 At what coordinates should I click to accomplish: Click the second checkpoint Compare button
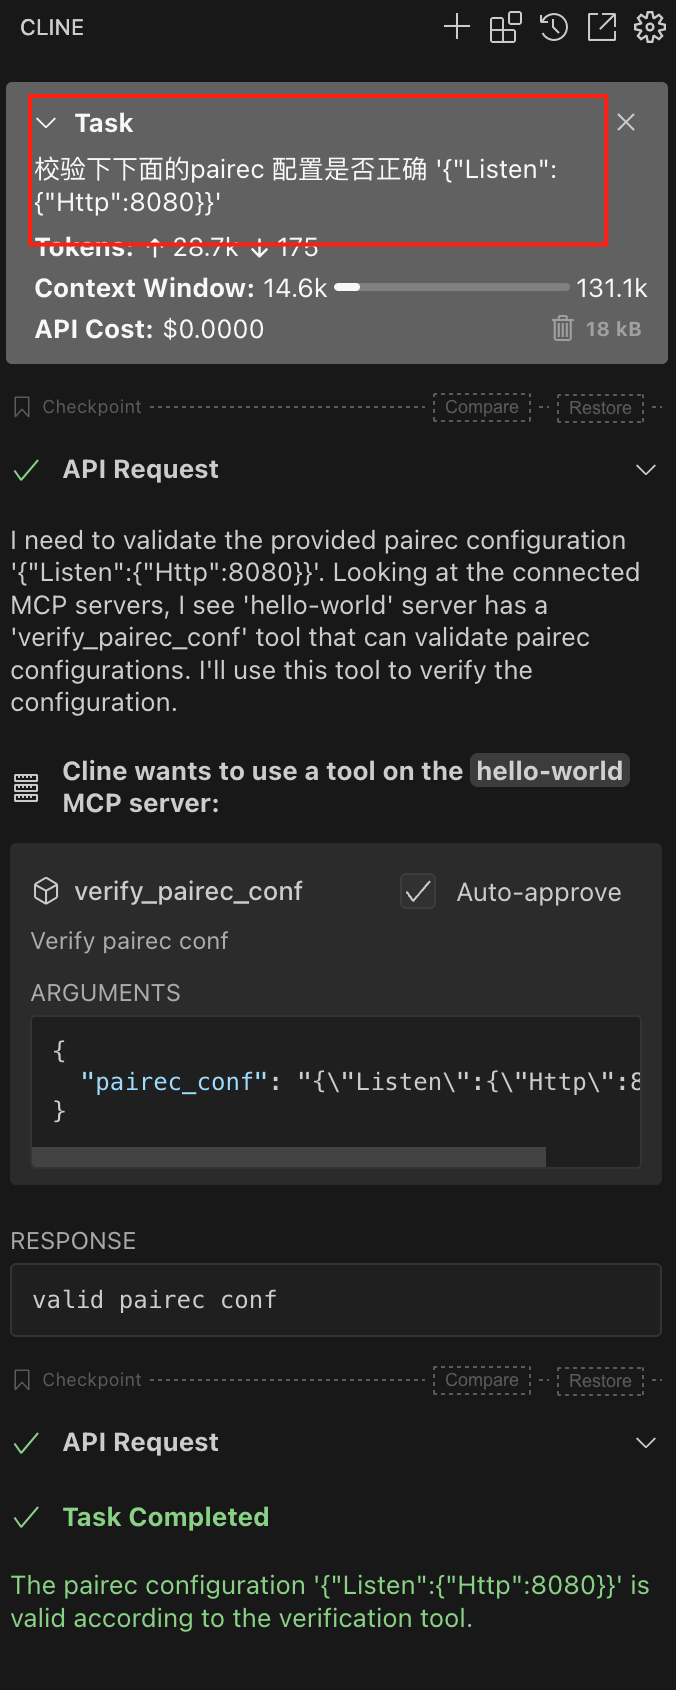point(482,1380)
